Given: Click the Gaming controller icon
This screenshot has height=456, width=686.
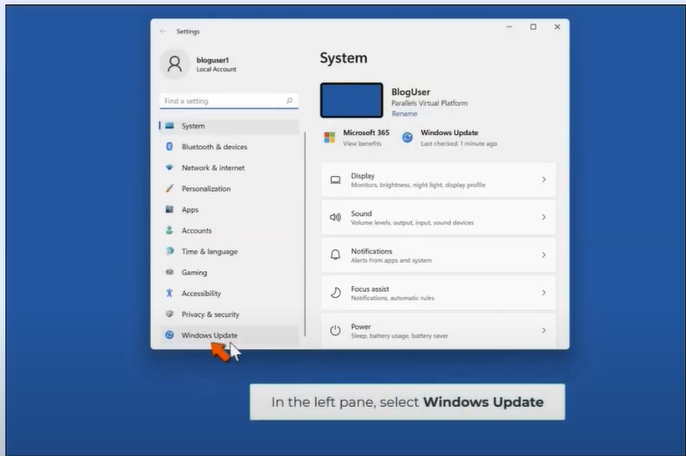Looking at the screenshot, I should point(170,272).
